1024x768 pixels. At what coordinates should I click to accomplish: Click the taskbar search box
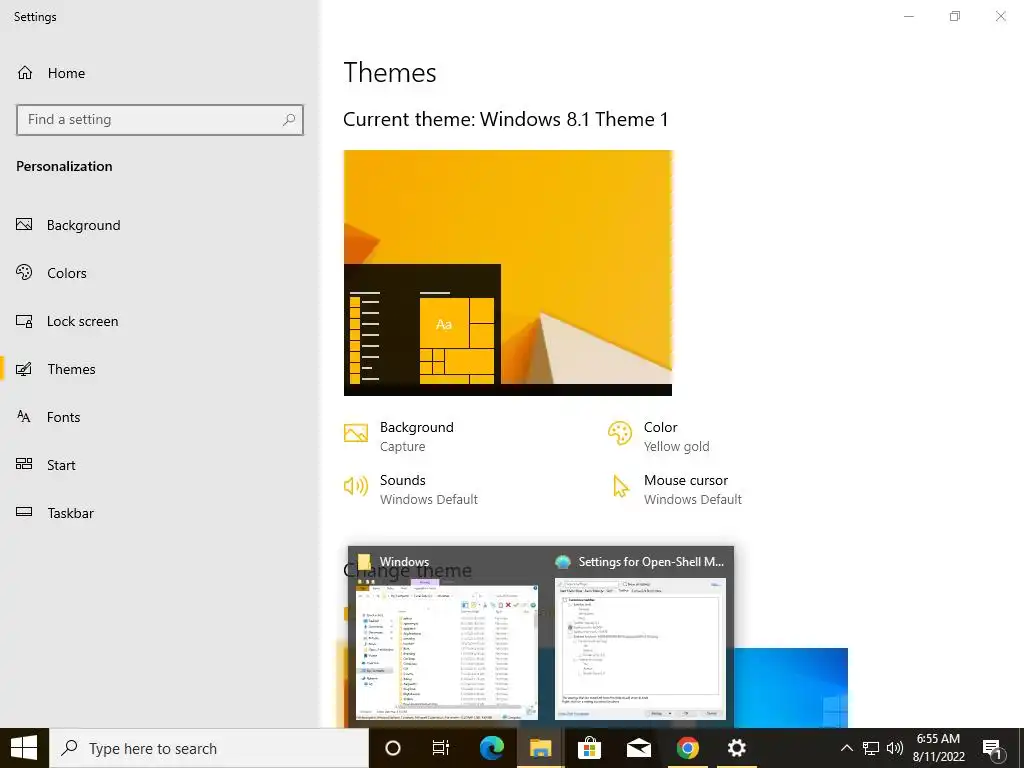(209, 748)
